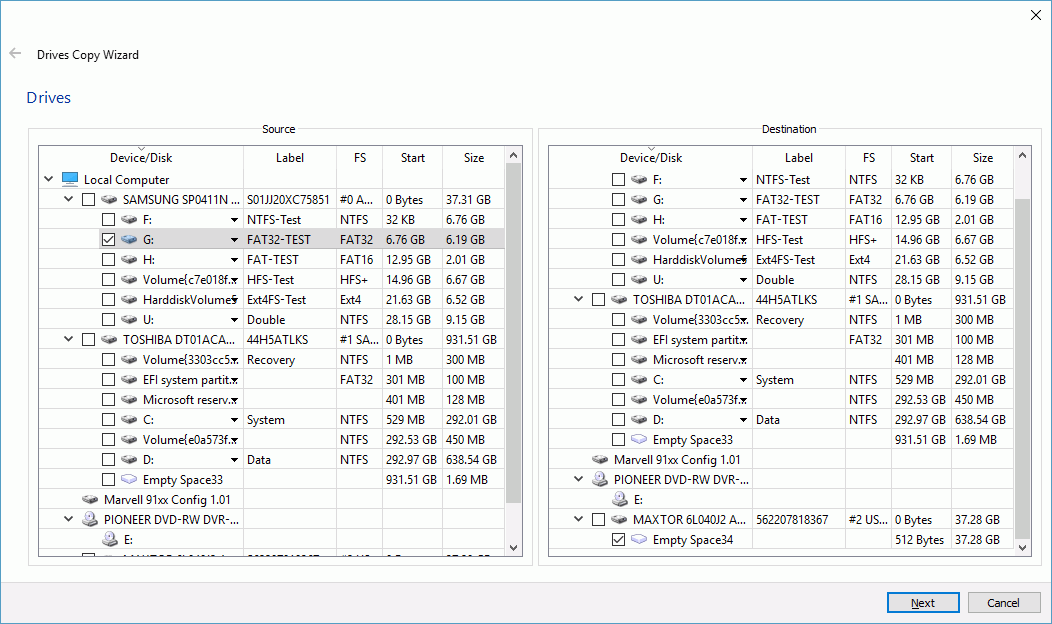Viewport: 1052px width, 624px height.
Task: Sort Source list by Label column
Action: click(290, 158)
